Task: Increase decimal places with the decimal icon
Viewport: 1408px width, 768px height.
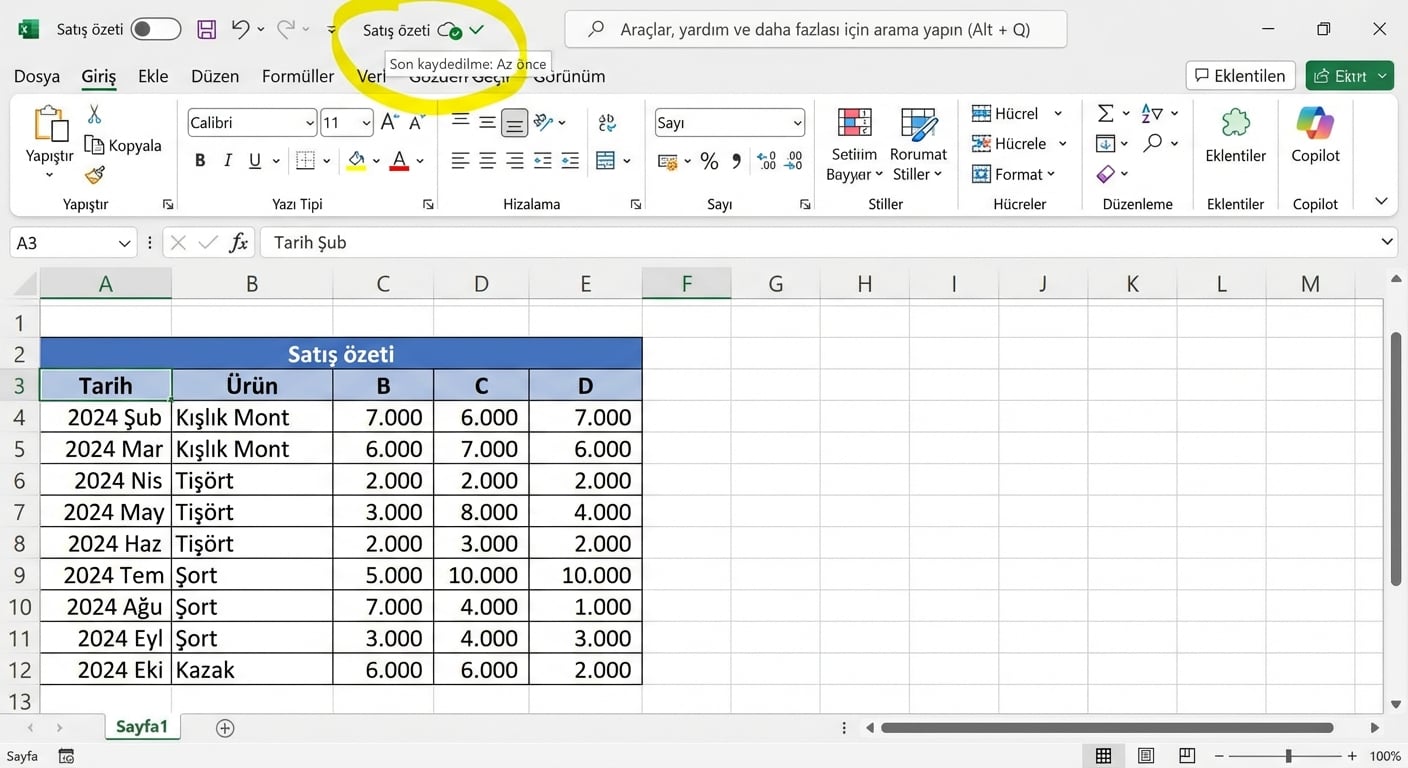Action: coord(764,160)
